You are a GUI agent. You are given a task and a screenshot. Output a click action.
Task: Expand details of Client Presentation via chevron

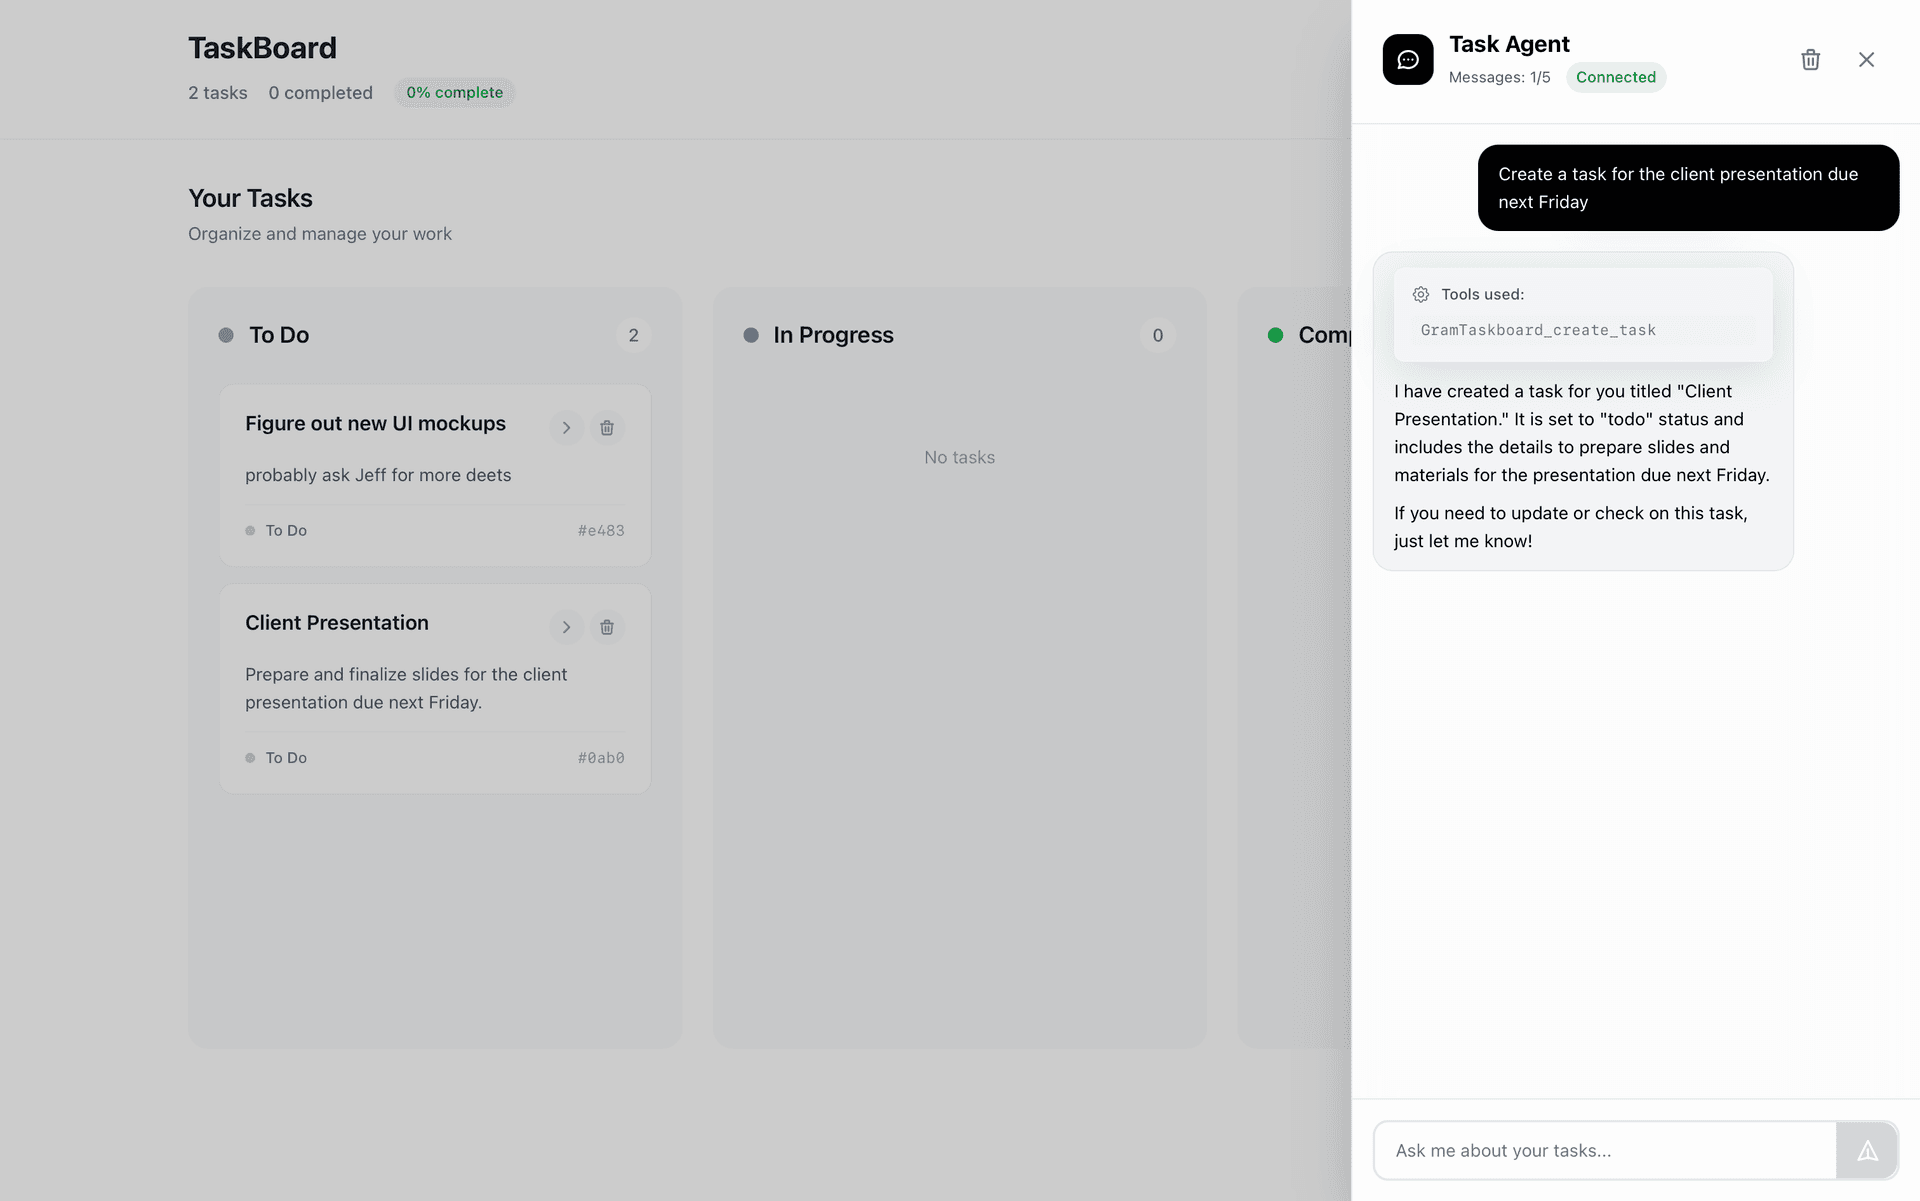click(566, 627)
